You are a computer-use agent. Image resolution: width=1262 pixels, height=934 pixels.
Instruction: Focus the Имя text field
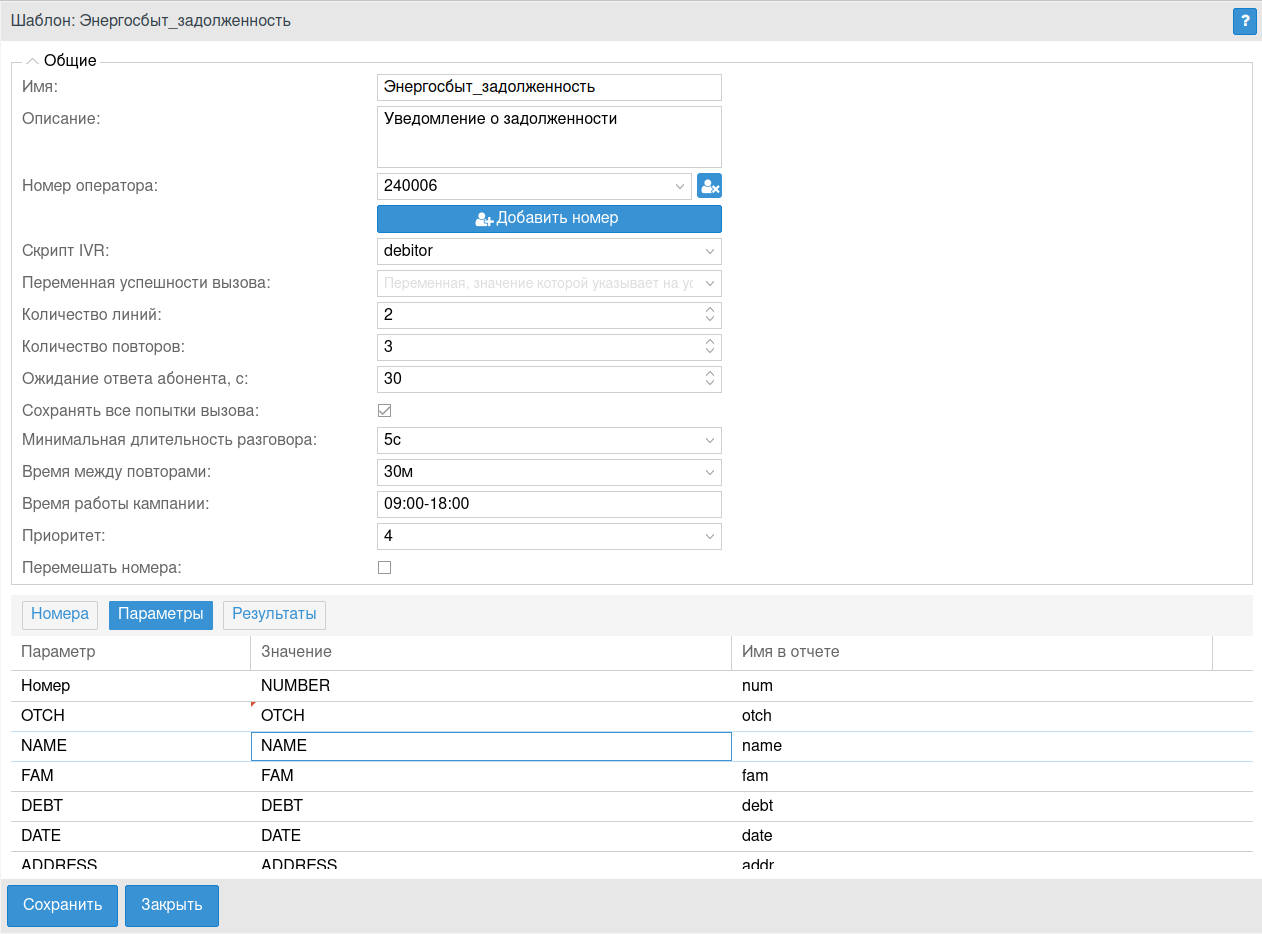coord(548,87)
